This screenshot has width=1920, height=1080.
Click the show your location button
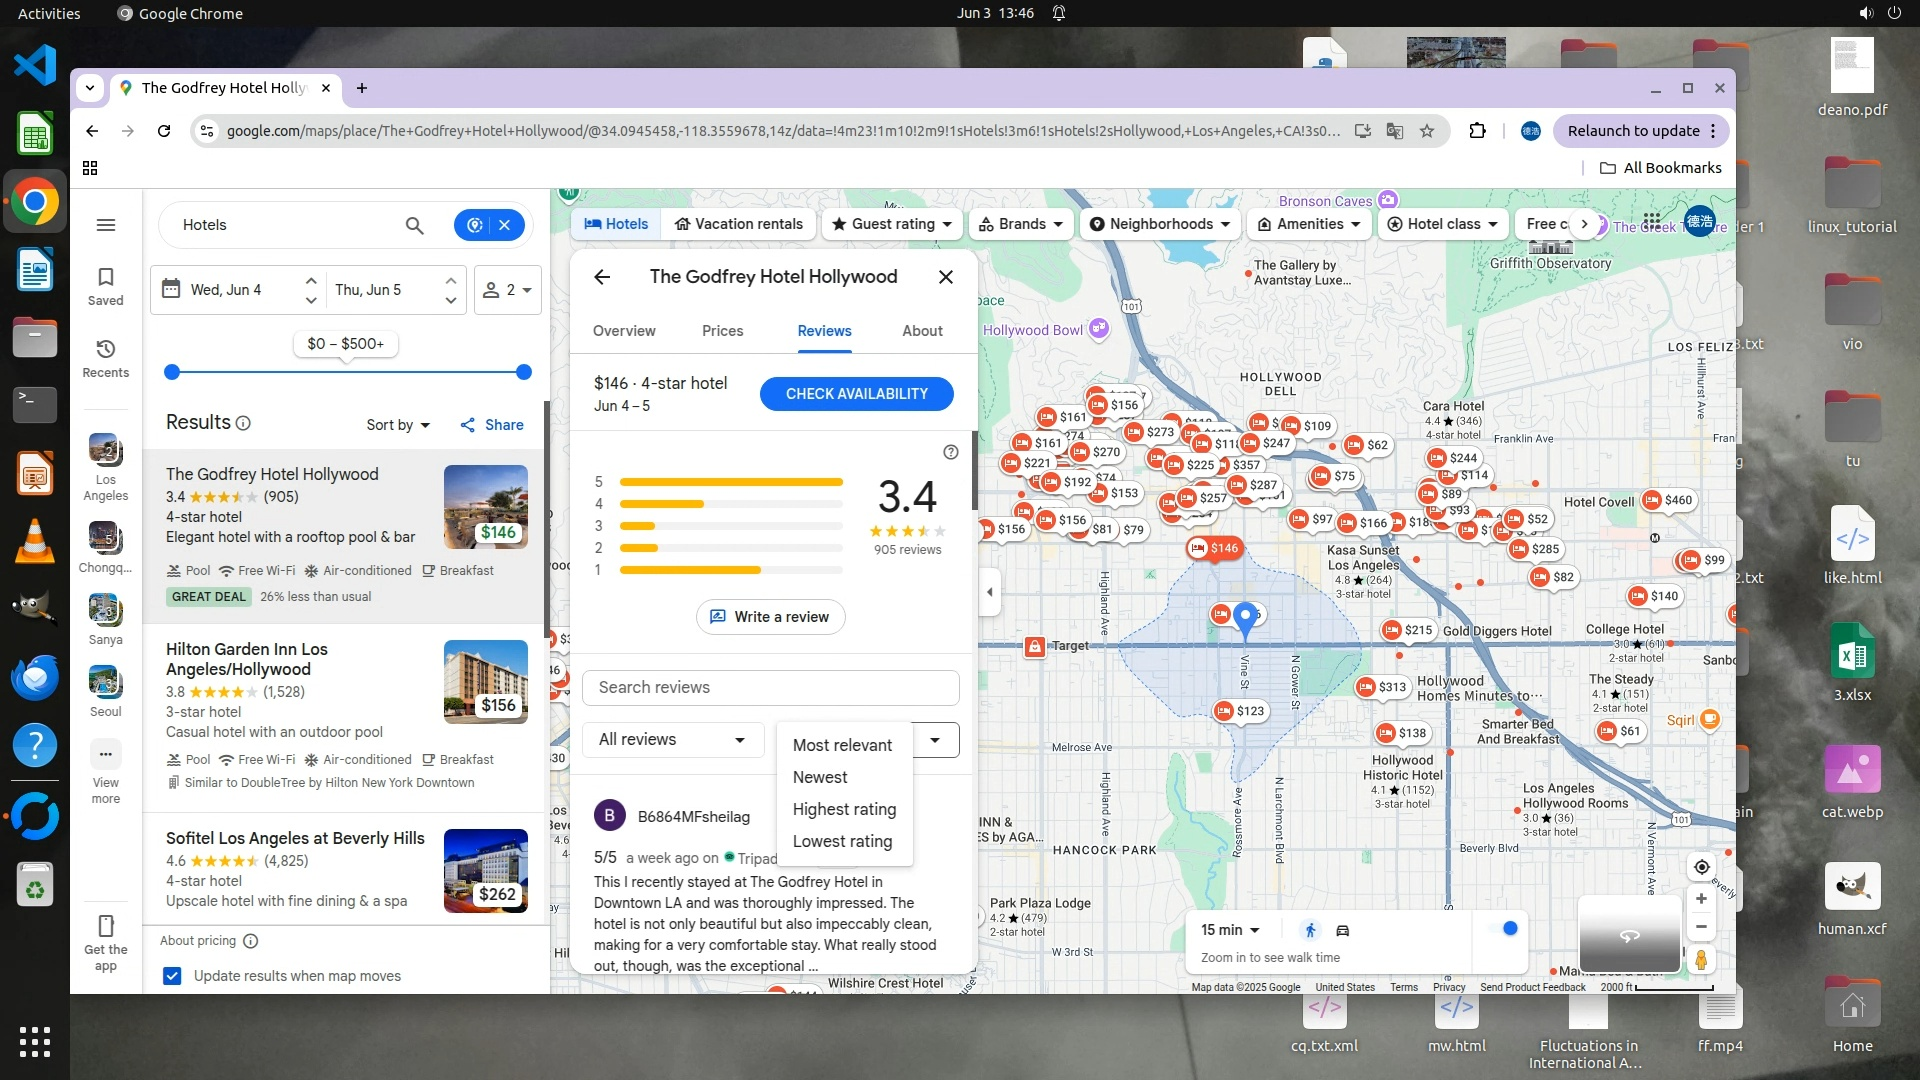pyautogui.click(x=1701, y=867)
